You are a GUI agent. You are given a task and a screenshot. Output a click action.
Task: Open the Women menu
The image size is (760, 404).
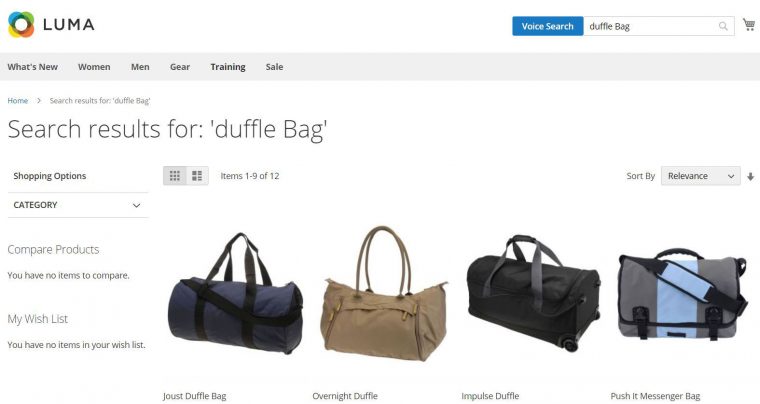point(94,67)
